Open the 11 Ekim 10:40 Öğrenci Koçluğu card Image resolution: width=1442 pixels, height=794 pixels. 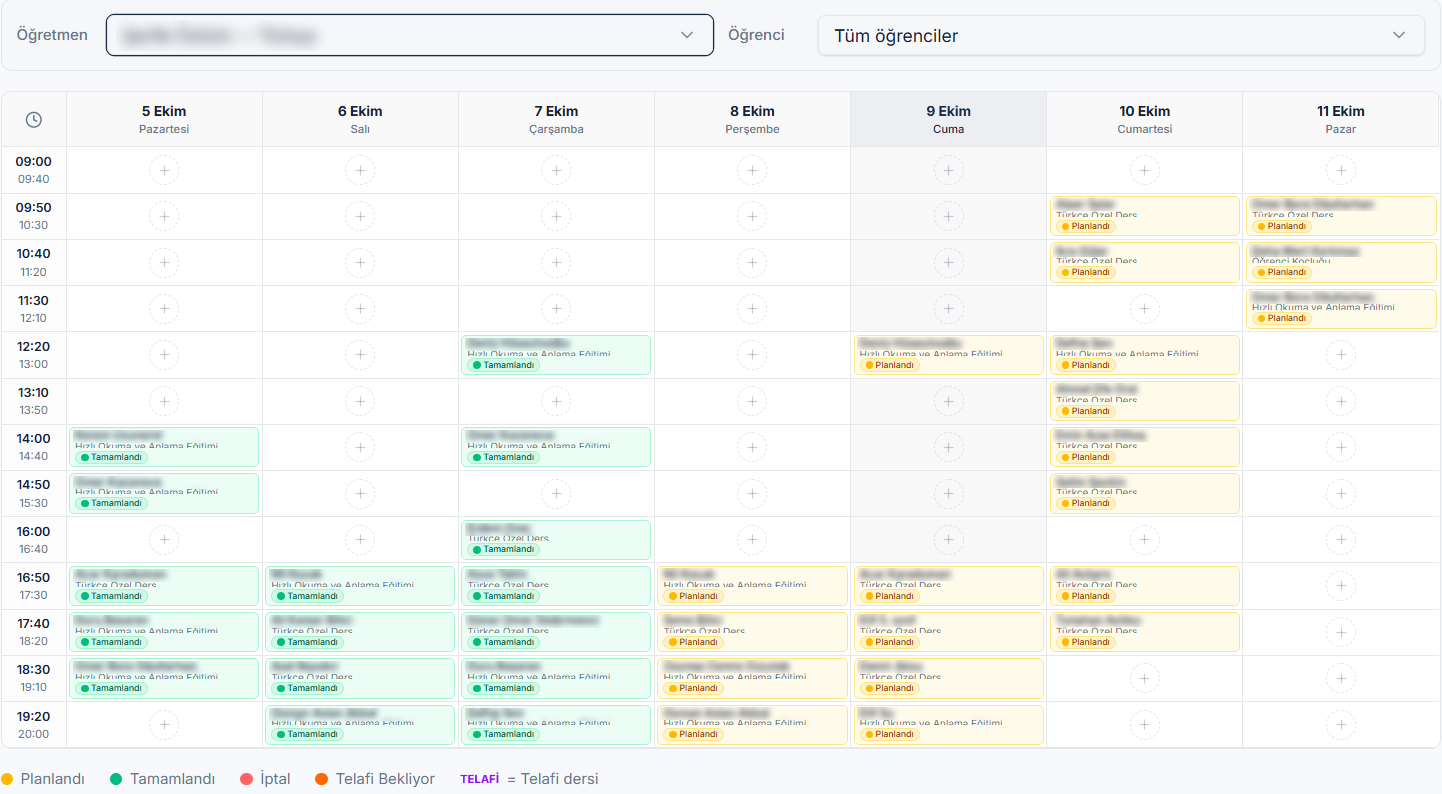point(1340,262)
